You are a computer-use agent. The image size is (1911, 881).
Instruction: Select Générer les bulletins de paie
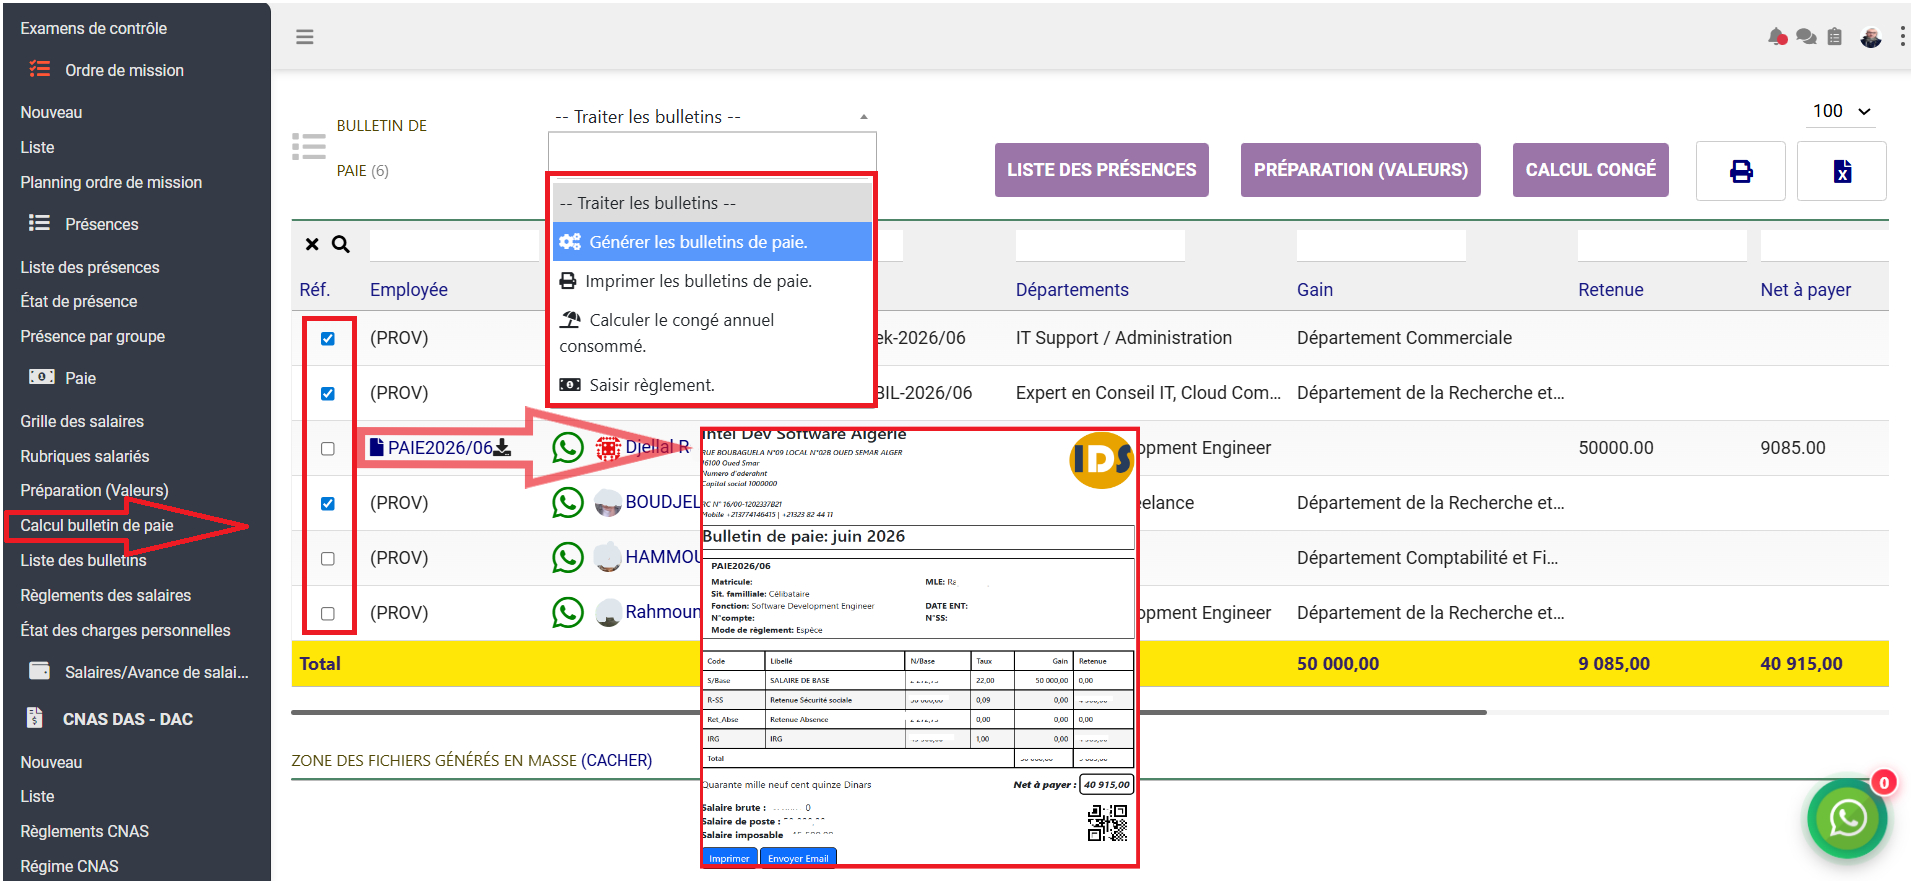click(712, 242)
